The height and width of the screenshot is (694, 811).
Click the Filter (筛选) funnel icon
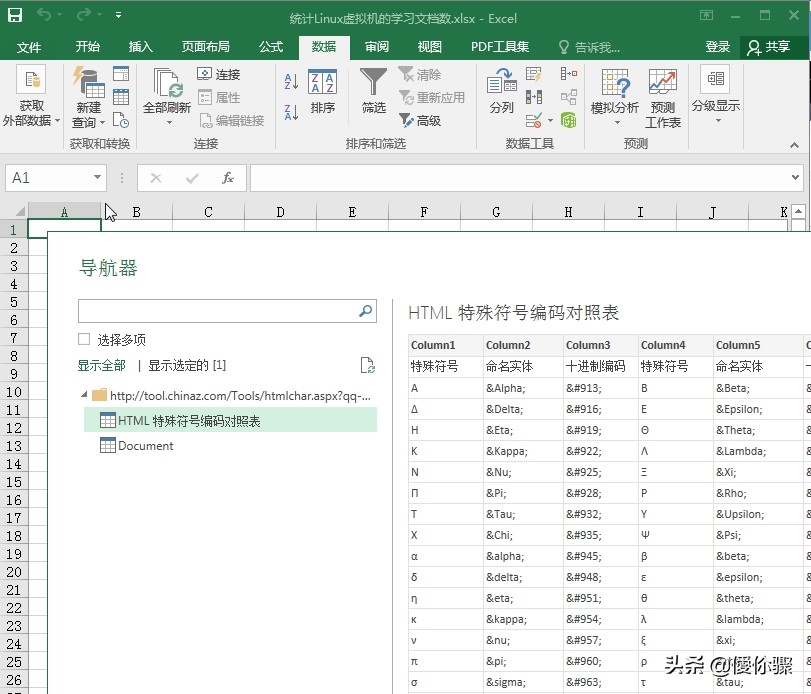(x=373, y=84)
